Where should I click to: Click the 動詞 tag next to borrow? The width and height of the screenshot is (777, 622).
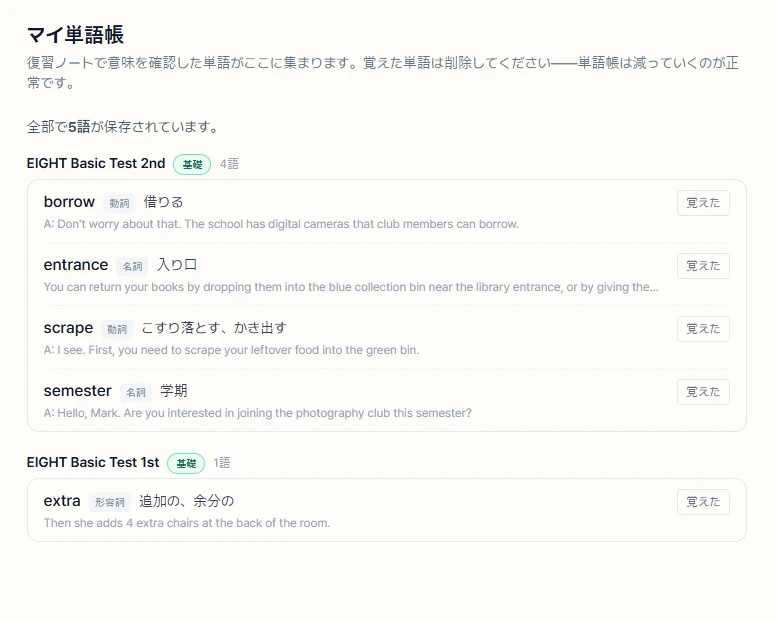coord(119,203)
